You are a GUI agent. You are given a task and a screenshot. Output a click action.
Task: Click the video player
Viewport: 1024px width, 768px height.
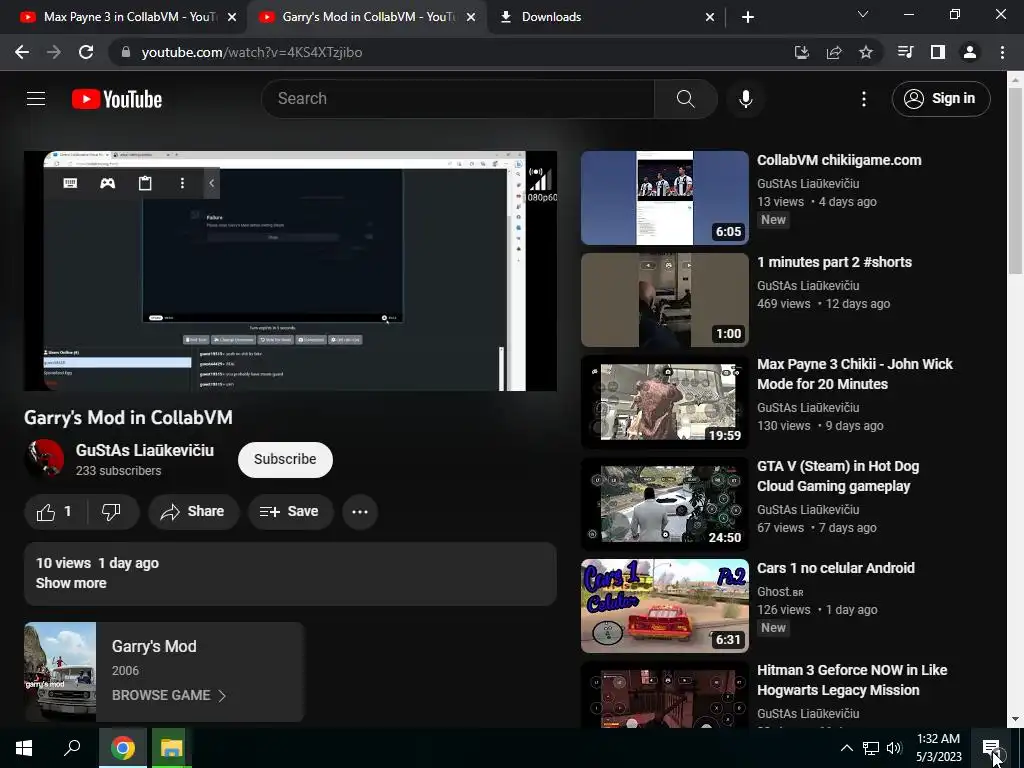tap(290, 271)
